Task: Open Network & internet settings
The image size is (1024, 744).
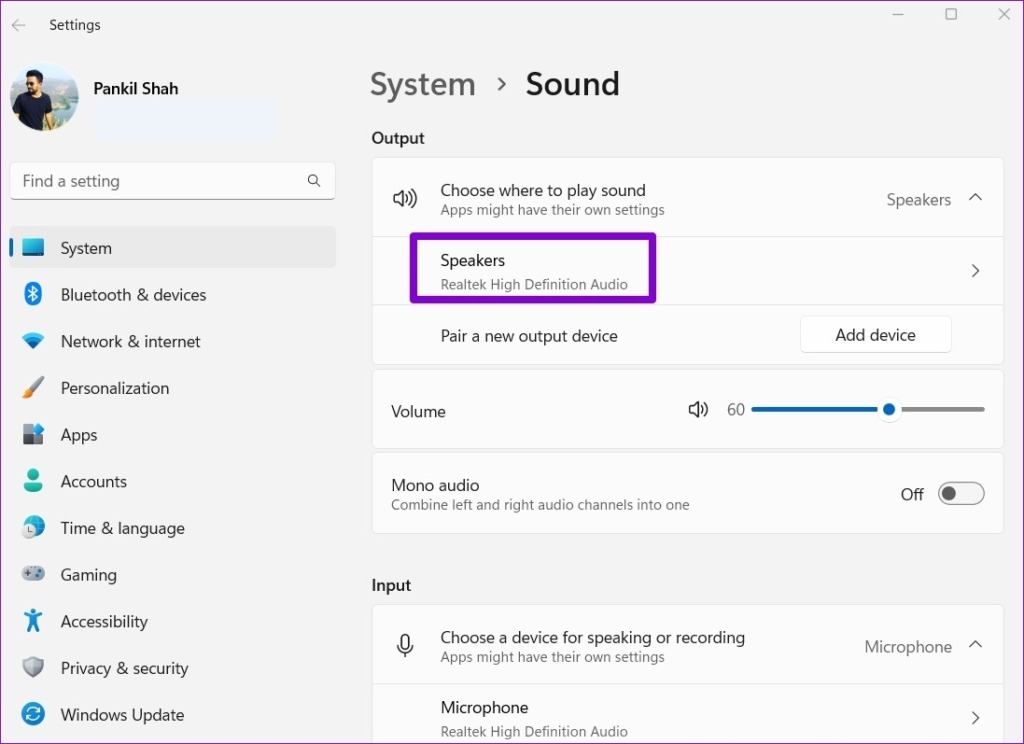Action: [x=30, y=341]
